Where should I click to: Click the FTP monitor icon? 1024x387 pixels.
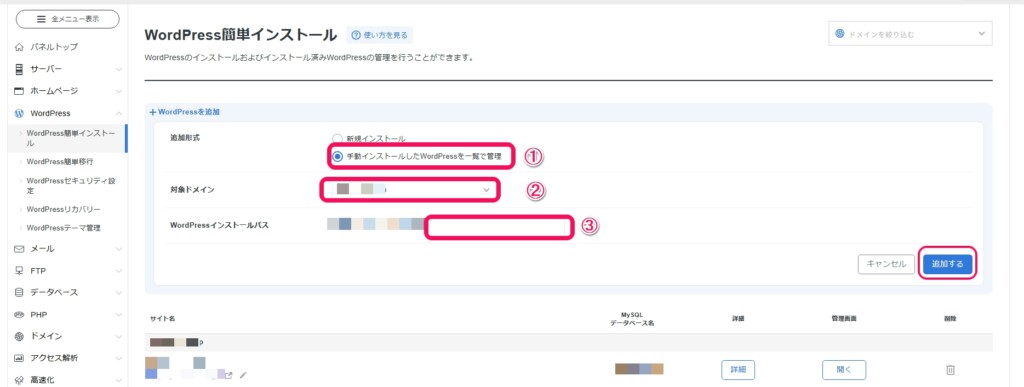pos(19,271)
